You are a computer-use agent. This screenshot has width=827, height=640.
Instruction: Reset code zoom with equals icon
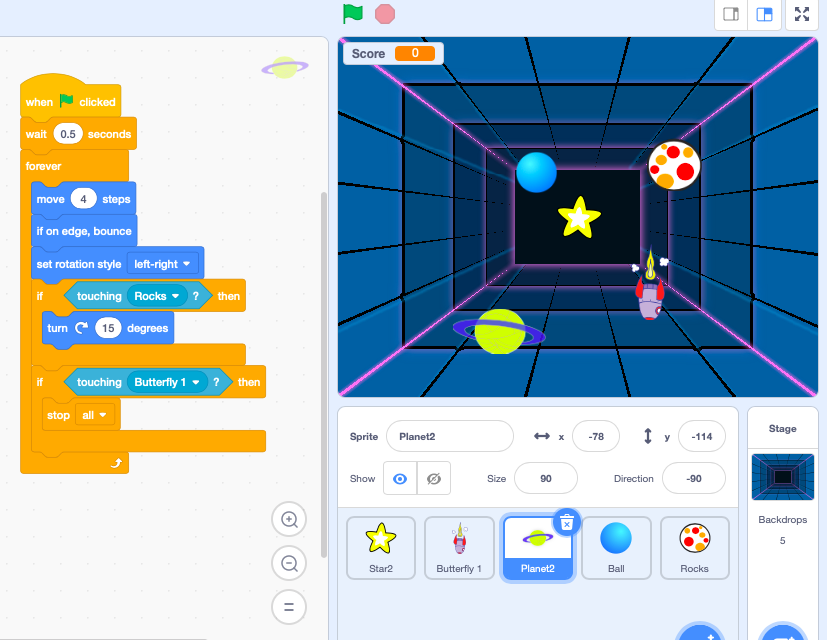289,607
